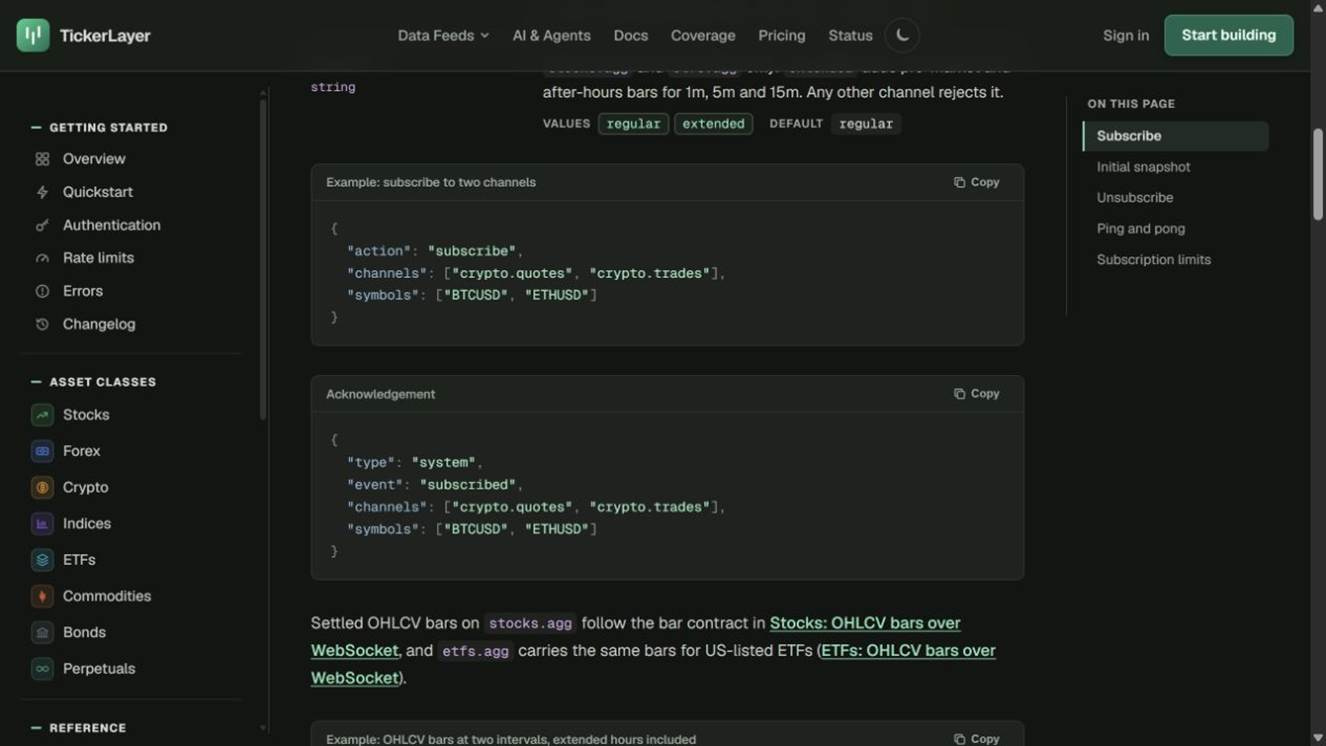This screenshot has height=746, width=1326.
Task: Click the left sidebar scrollbar thumb
Action: [x=263, y=260]
